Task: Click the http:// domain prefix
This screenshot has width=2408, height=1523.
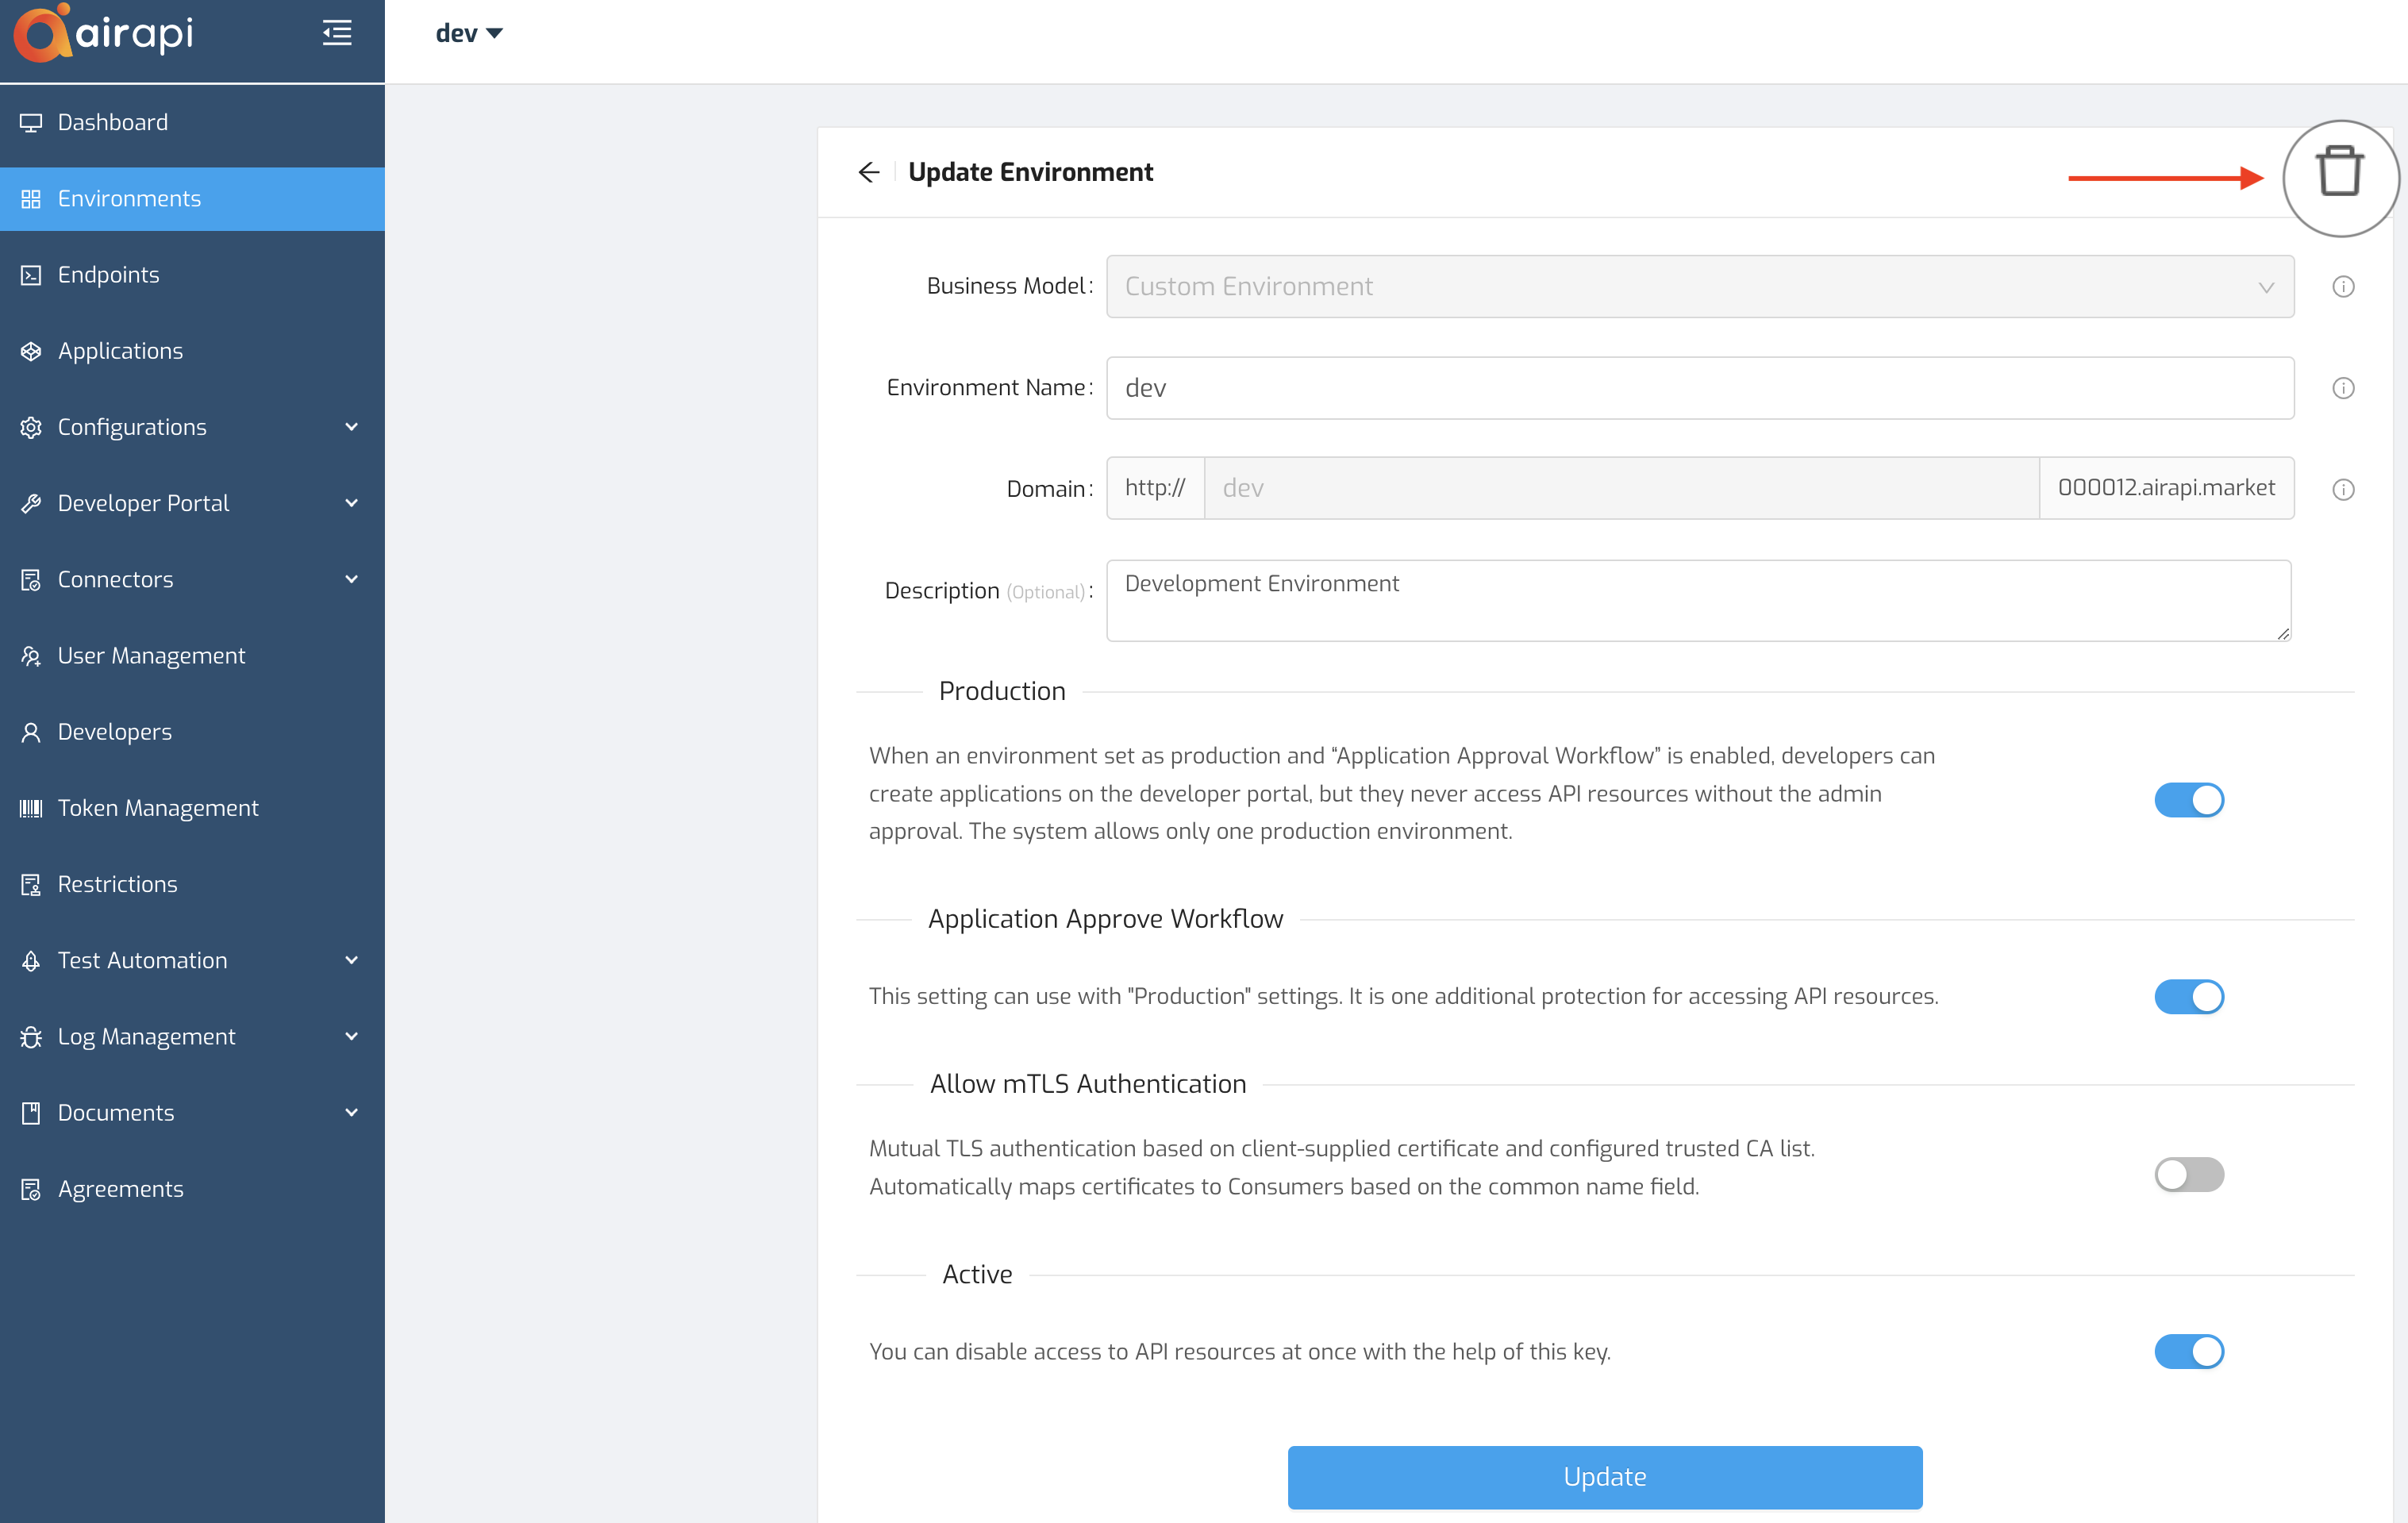Action: point(1155,489)
